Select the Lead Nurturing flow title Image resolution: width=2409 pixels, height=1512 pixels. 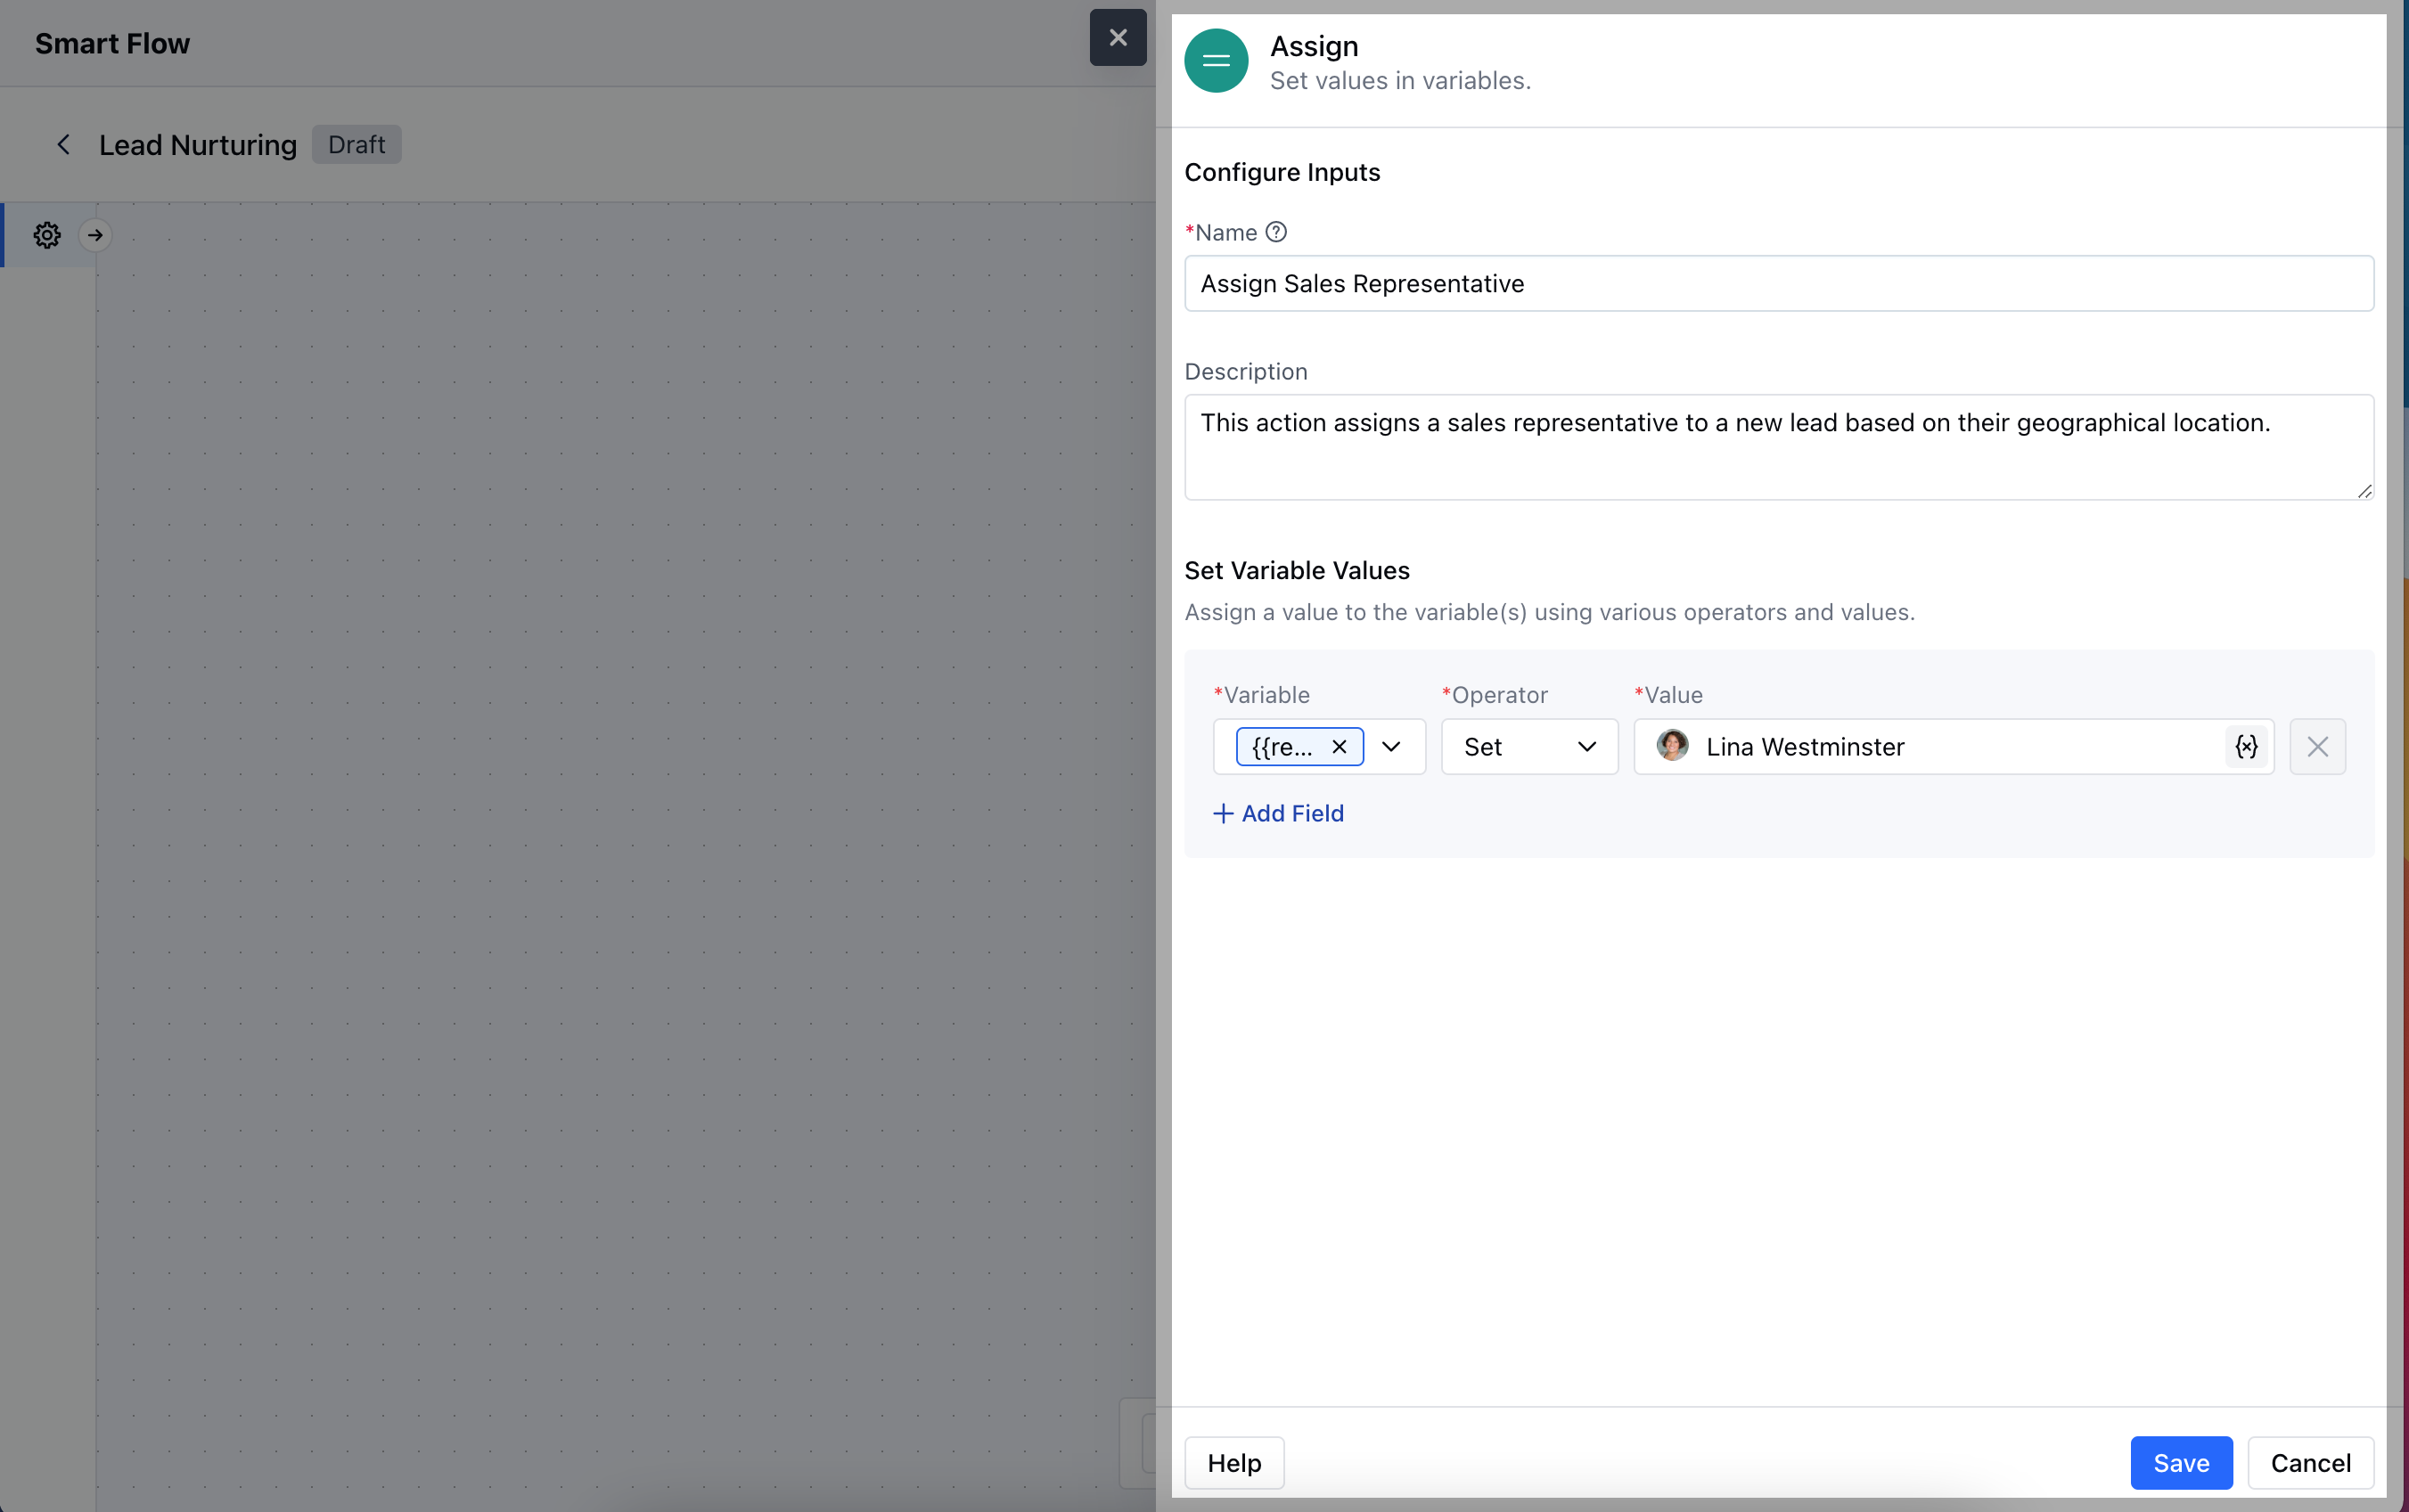pyautogui.click(x=197, y=144)
